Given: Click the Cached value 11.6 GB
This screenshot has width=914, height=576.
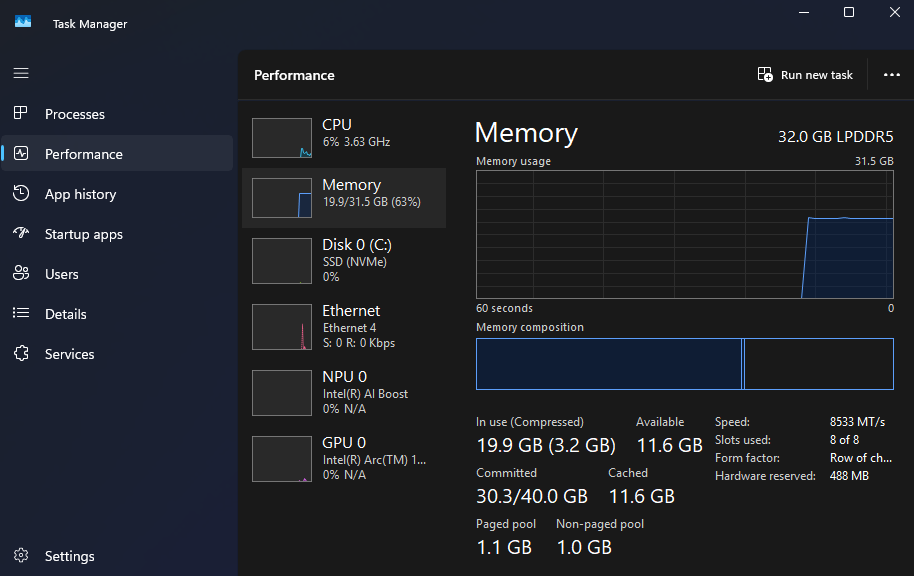Looking at the screenshot, I should coord(642,496).
